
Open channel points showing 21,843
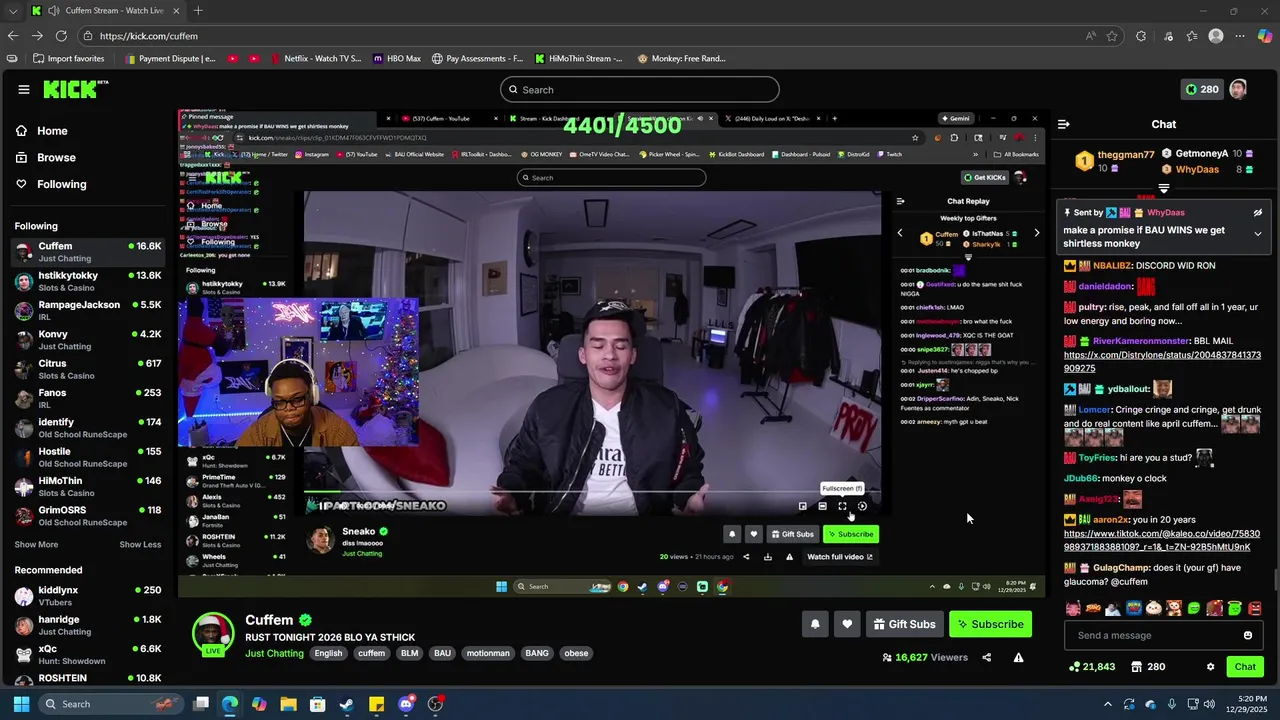1091,667
